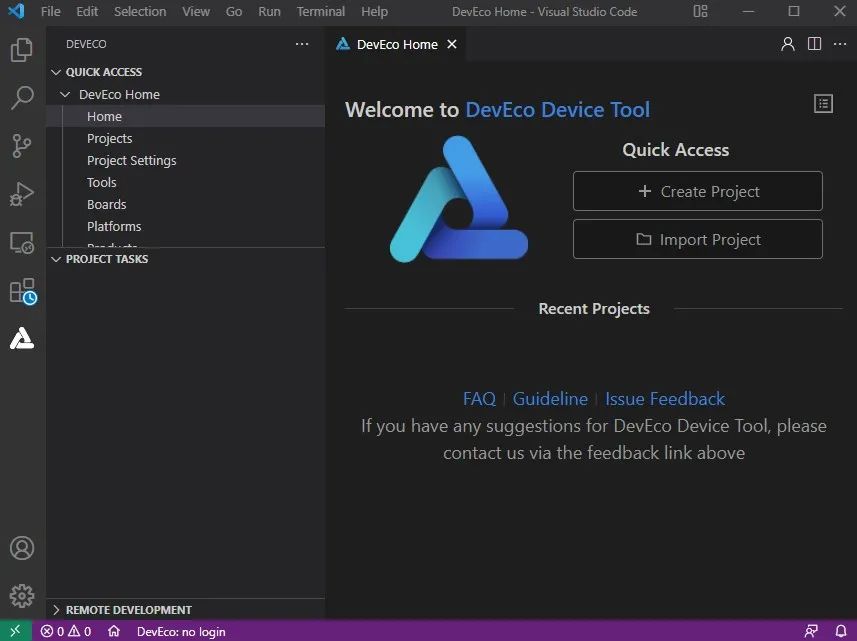Open the Manage gear icon
The width and height of the screenshot is (857, 641).
(x=22, y=596)
